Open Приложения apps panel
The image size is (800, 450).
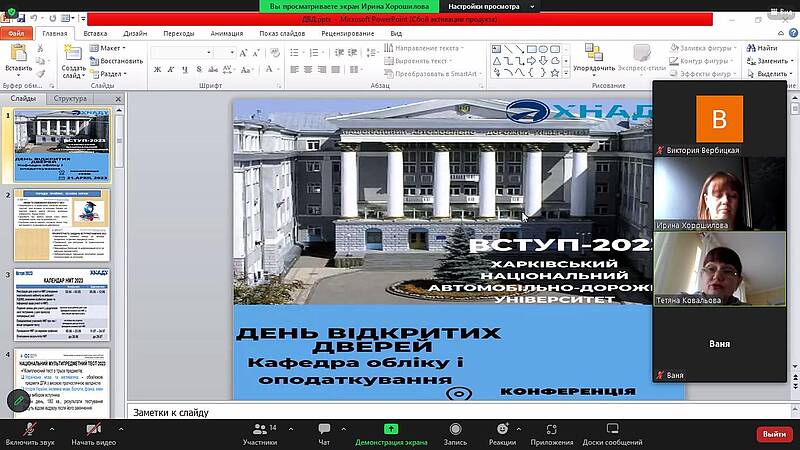[x=552, y=435]
